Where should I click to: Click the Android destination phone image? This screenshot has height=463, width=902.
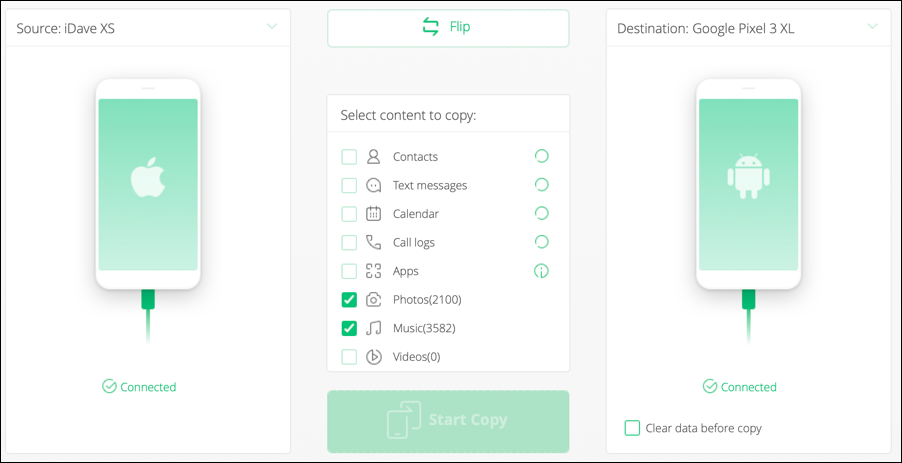[x=748, y=184]
